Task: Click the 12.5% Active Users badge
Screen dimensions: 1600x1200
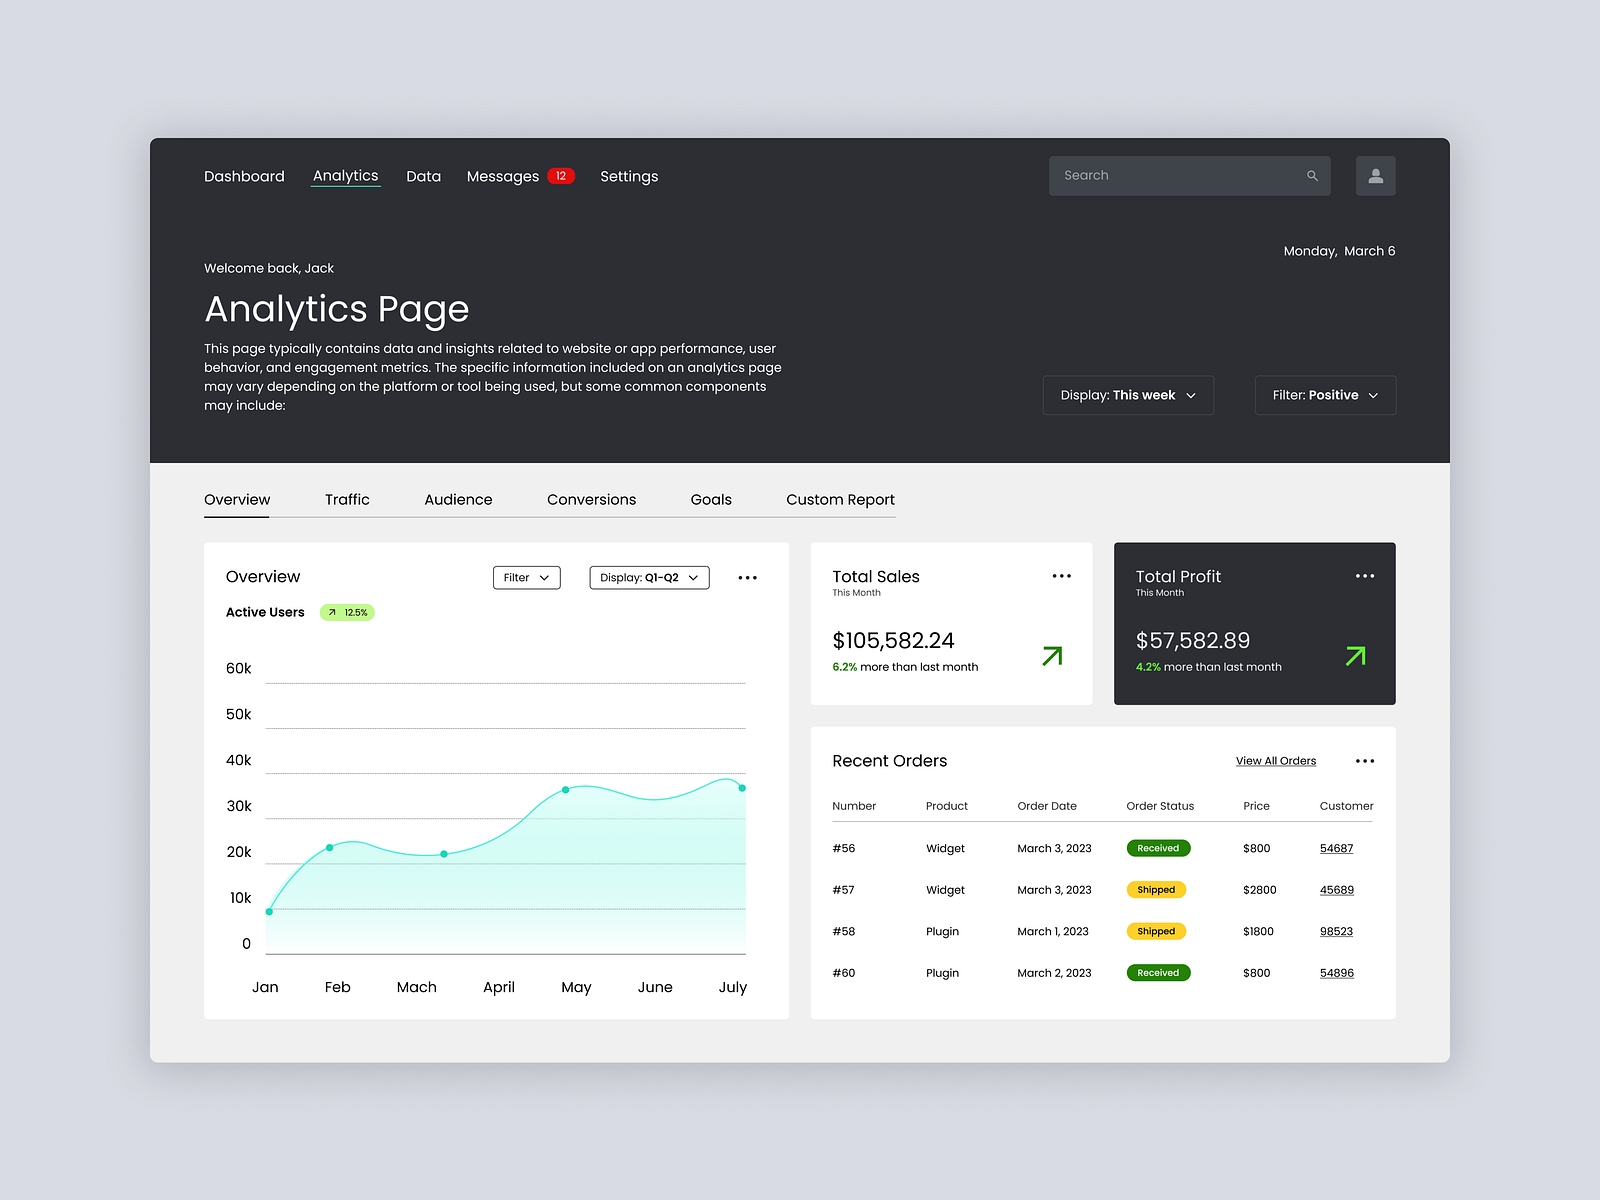Action: coord(347,612)
